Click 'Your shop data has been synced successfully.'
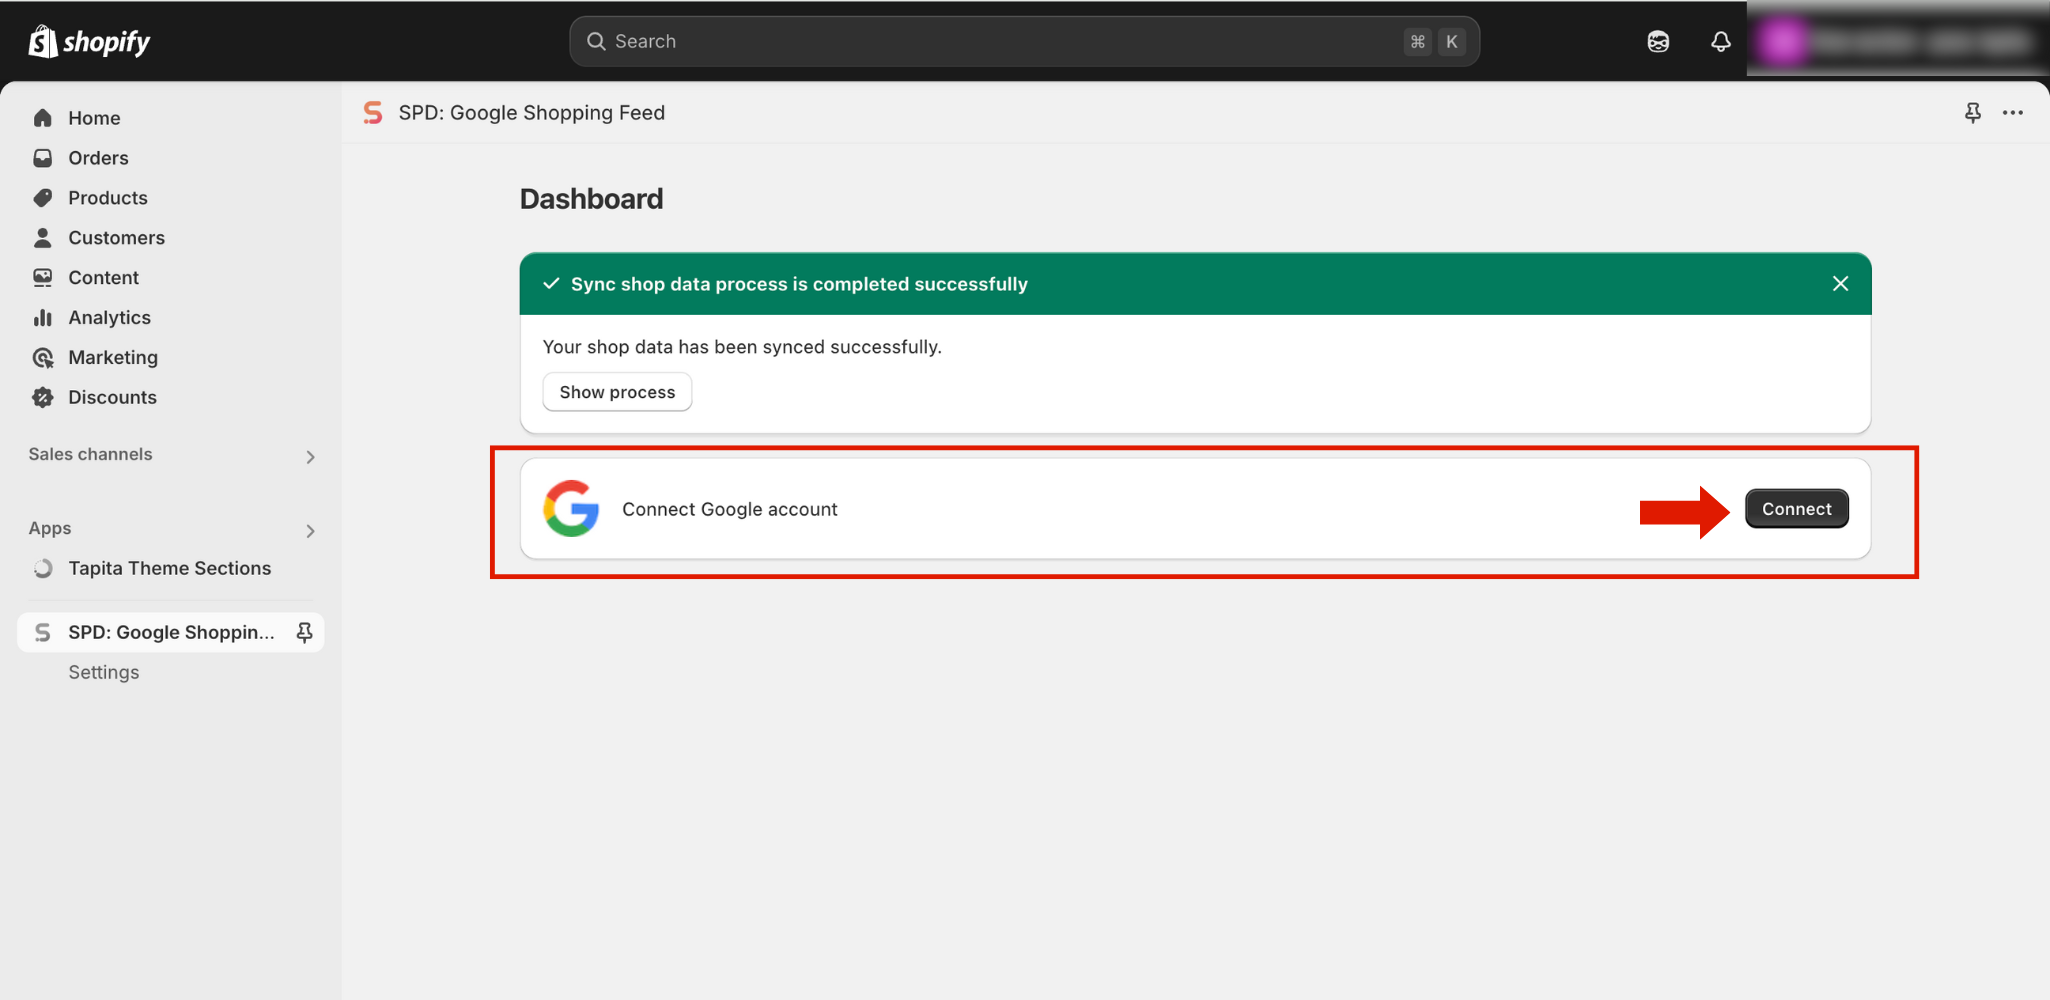The image size is (2050, 1000). point(742,347)
